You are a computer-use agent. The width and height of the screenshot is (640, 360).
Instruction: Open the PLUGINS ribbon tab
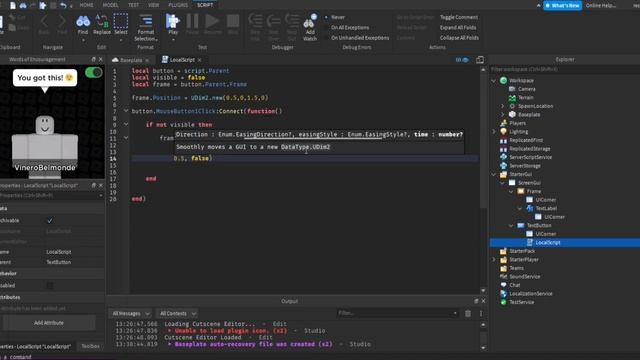[x=178, y=5]
